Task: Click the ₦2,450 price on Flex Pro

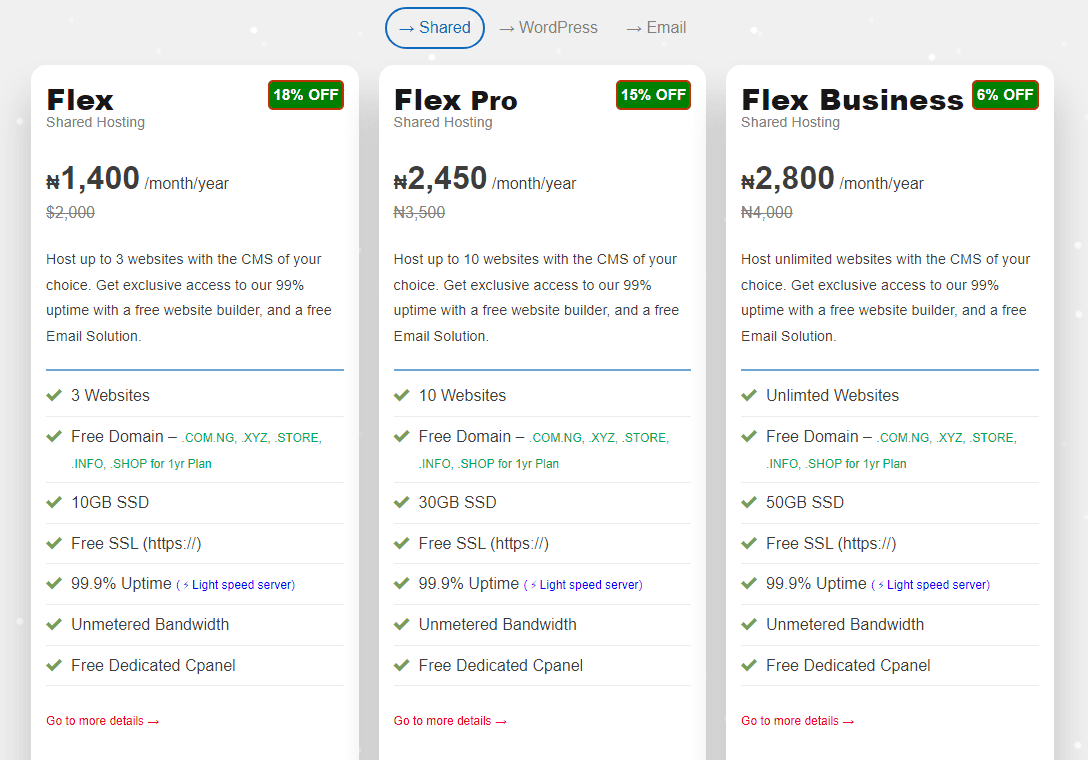Action: coord(441,180)
